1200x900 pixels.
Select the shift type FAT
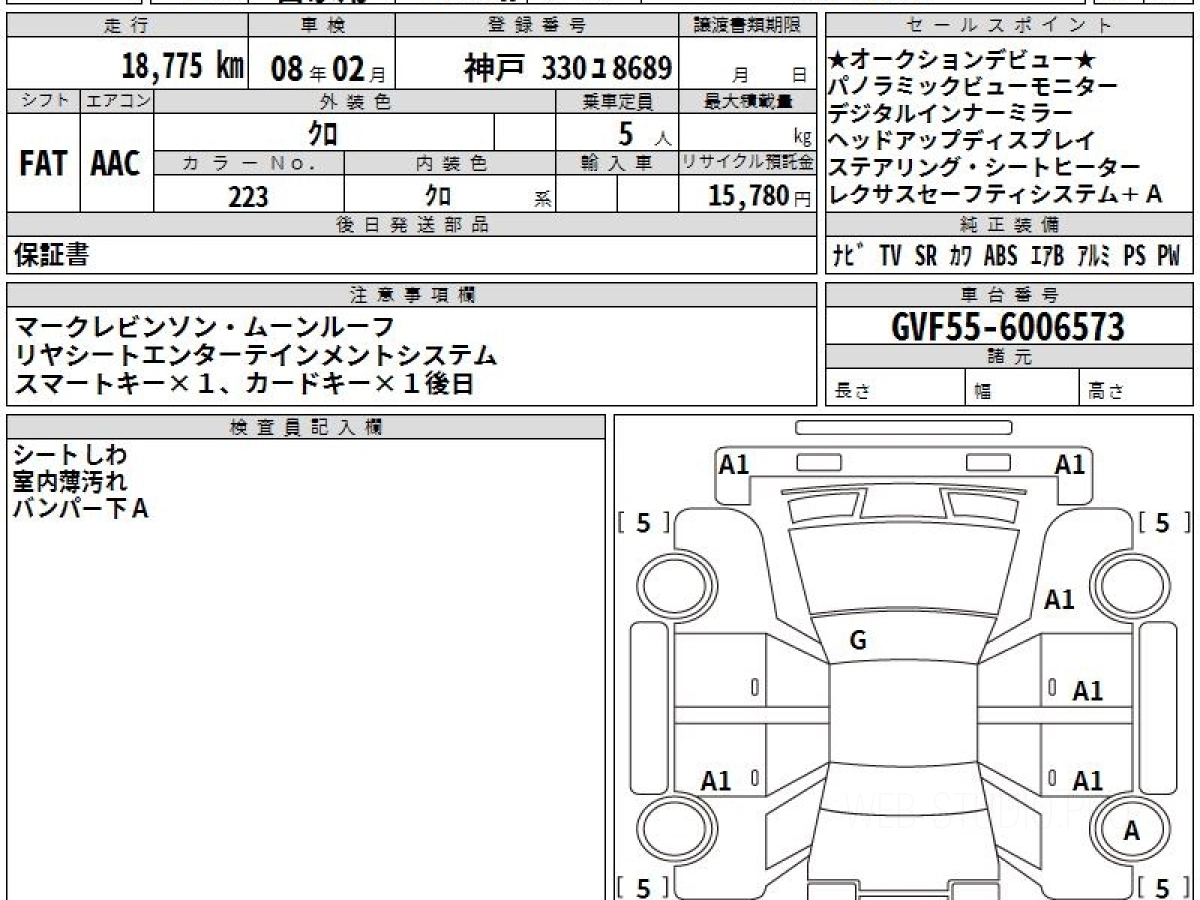[x=42, y=163]
